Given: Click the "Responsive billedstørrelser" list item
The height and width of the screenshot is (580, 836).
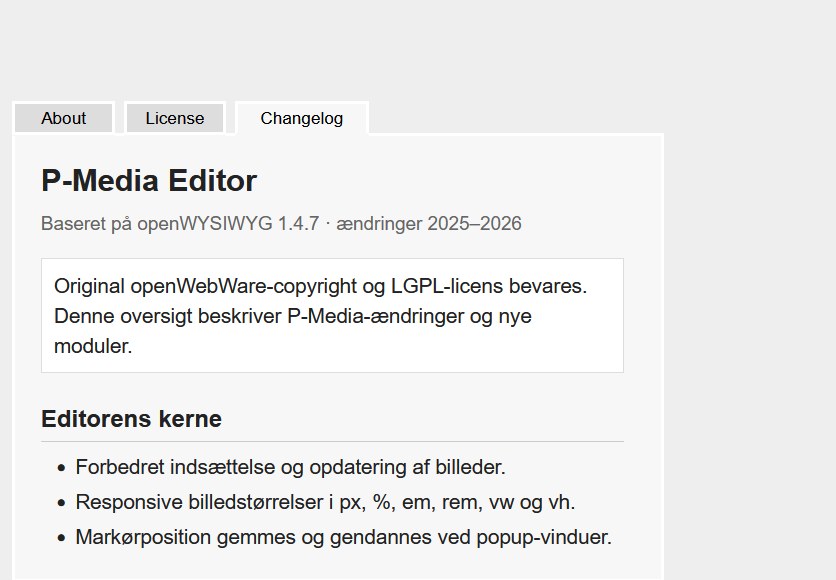Looking at the screenshot, I should pos(325,502).
